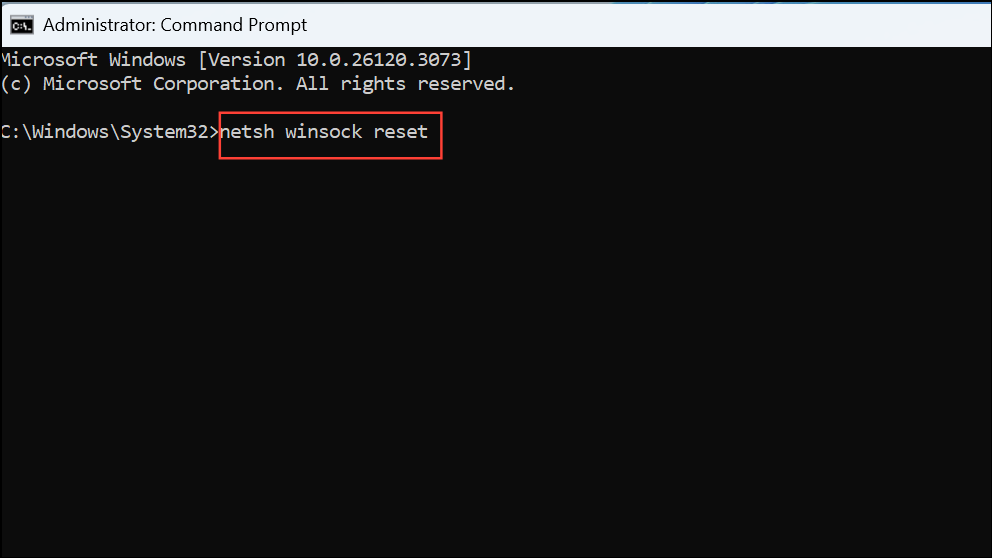This screenshot has width=992, height=558.
Task: Click the 'Administrator: Command Prompt' window title
Action: [x=175, y=25]
